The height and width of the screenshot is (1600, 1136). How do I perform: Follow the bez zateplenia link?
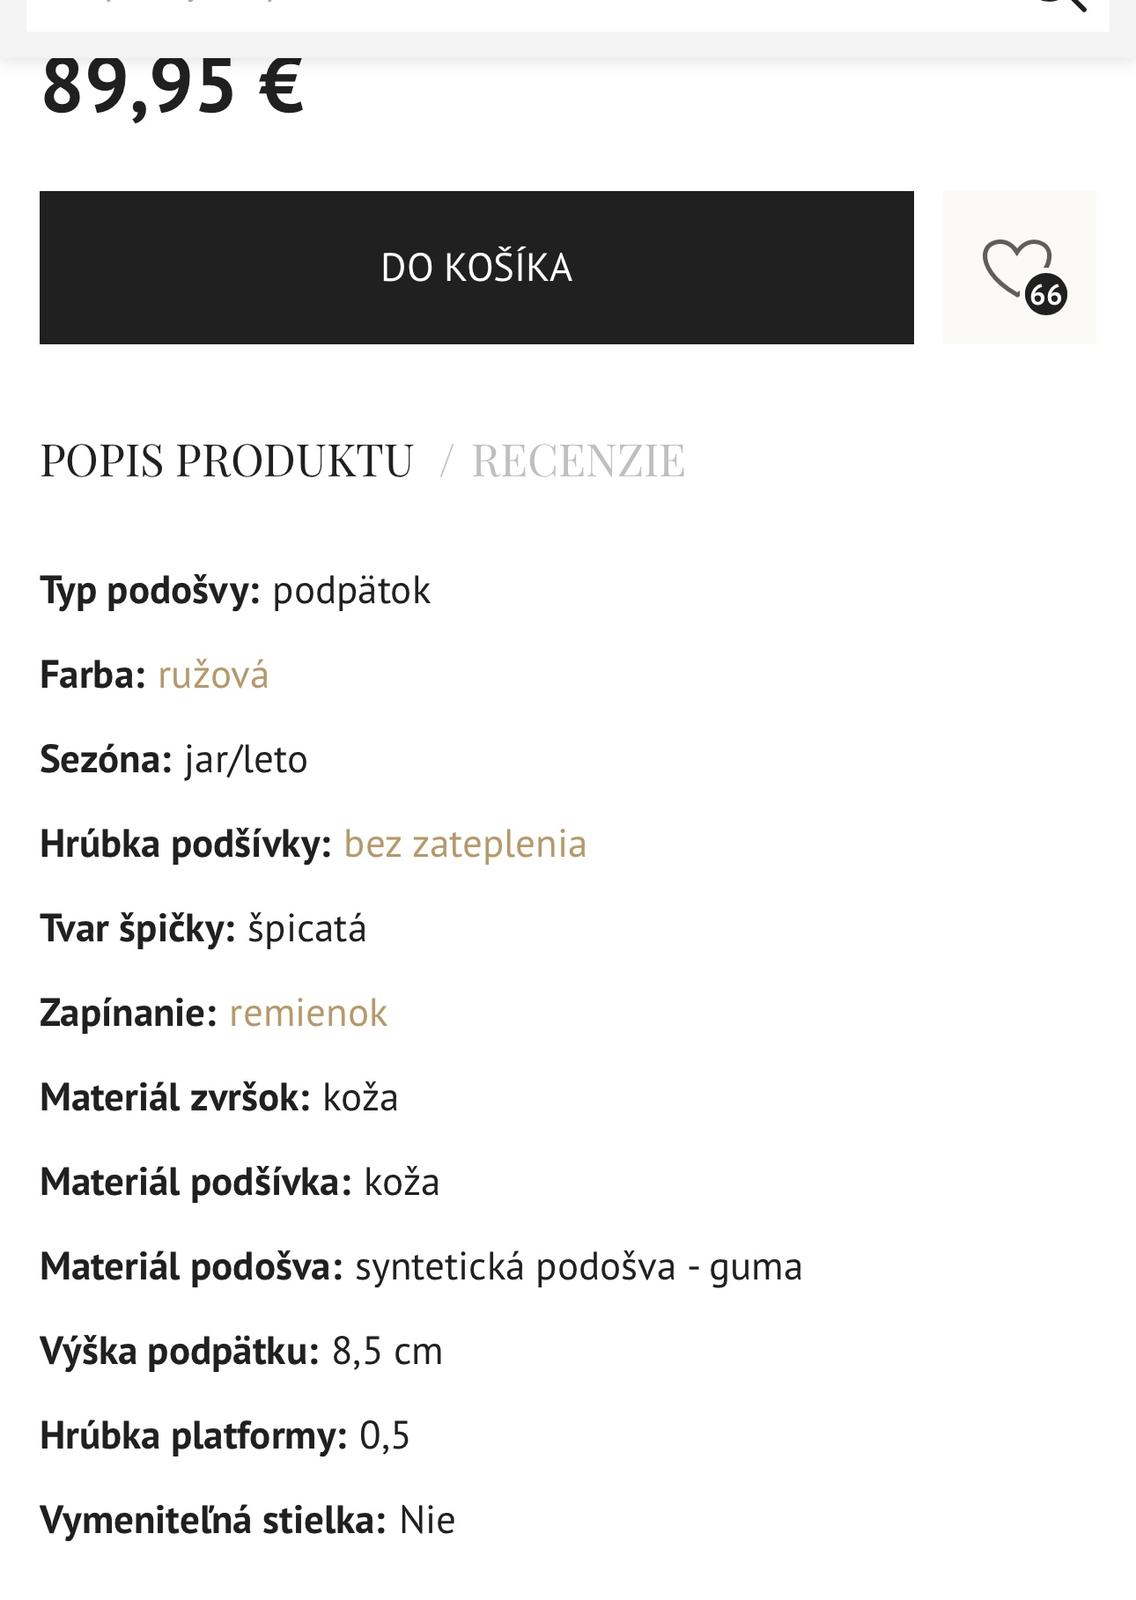[465, 844]
